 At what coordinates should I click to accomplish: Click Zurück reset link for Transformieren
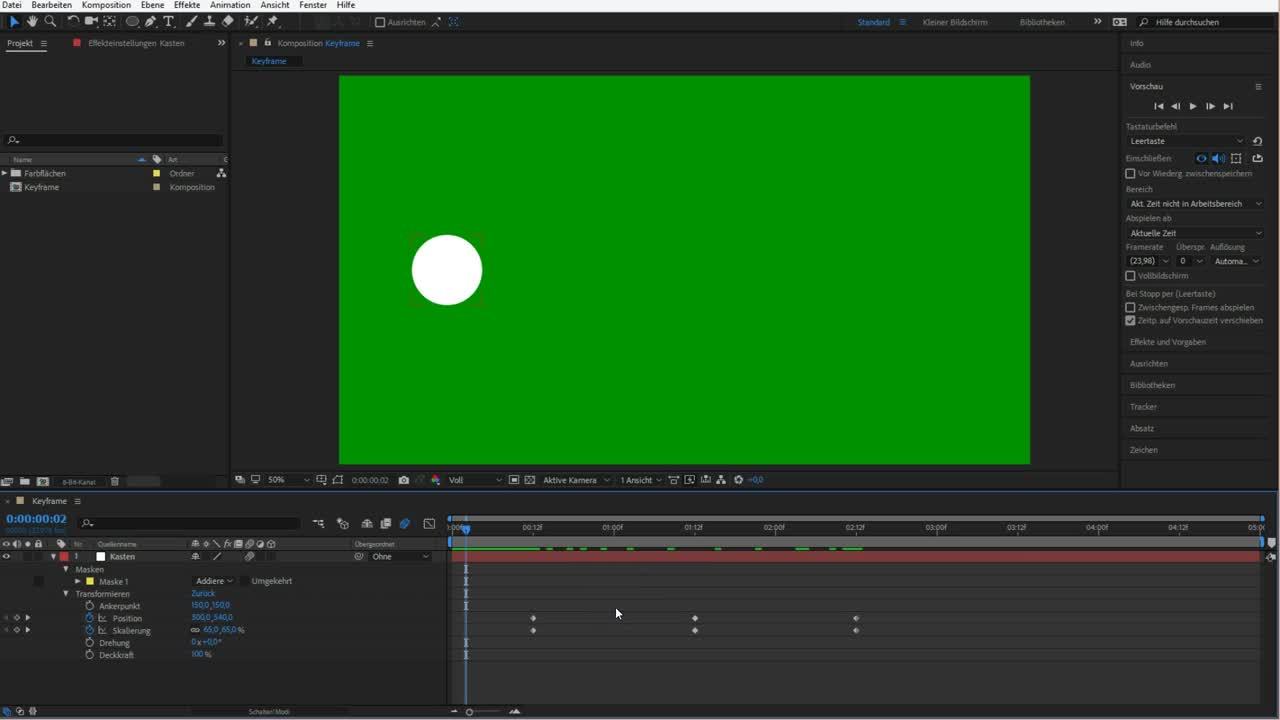pyautogui.click(x=203, y=594)
